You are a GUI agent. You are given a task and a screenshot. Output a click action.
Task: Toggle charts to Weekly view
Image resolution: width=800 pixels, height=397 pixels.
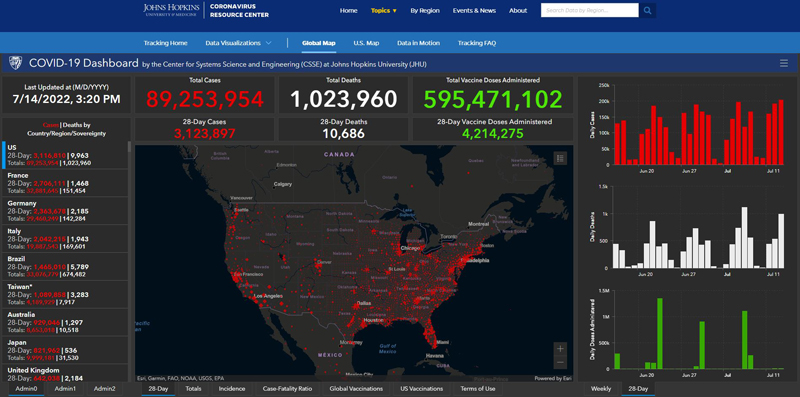click(601, 389)
